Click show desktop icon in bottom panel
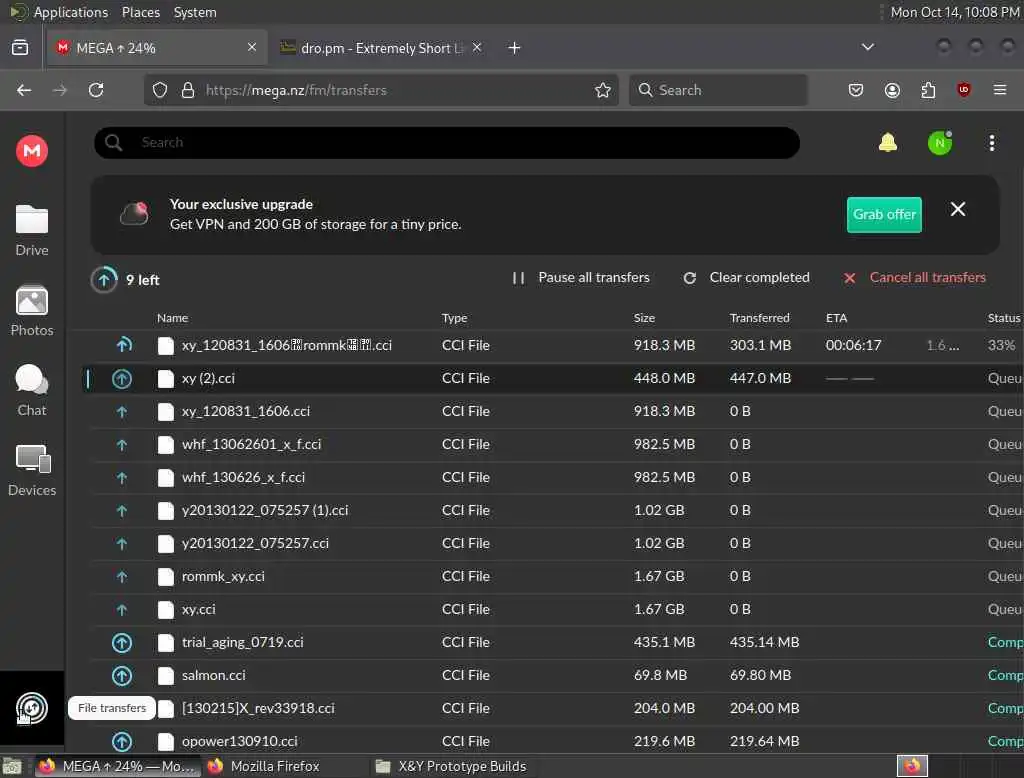Viewport: 1024px width, 778px height. (x=12, y=766)
